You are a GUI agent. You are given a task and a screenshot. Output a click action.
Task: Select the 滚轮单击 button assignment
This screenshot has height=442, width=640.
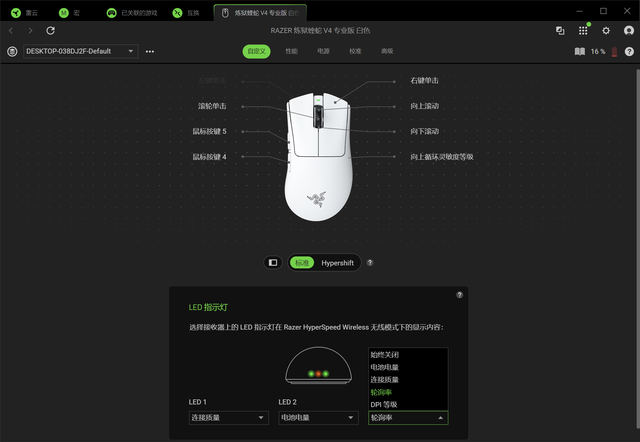pos(212,106)
